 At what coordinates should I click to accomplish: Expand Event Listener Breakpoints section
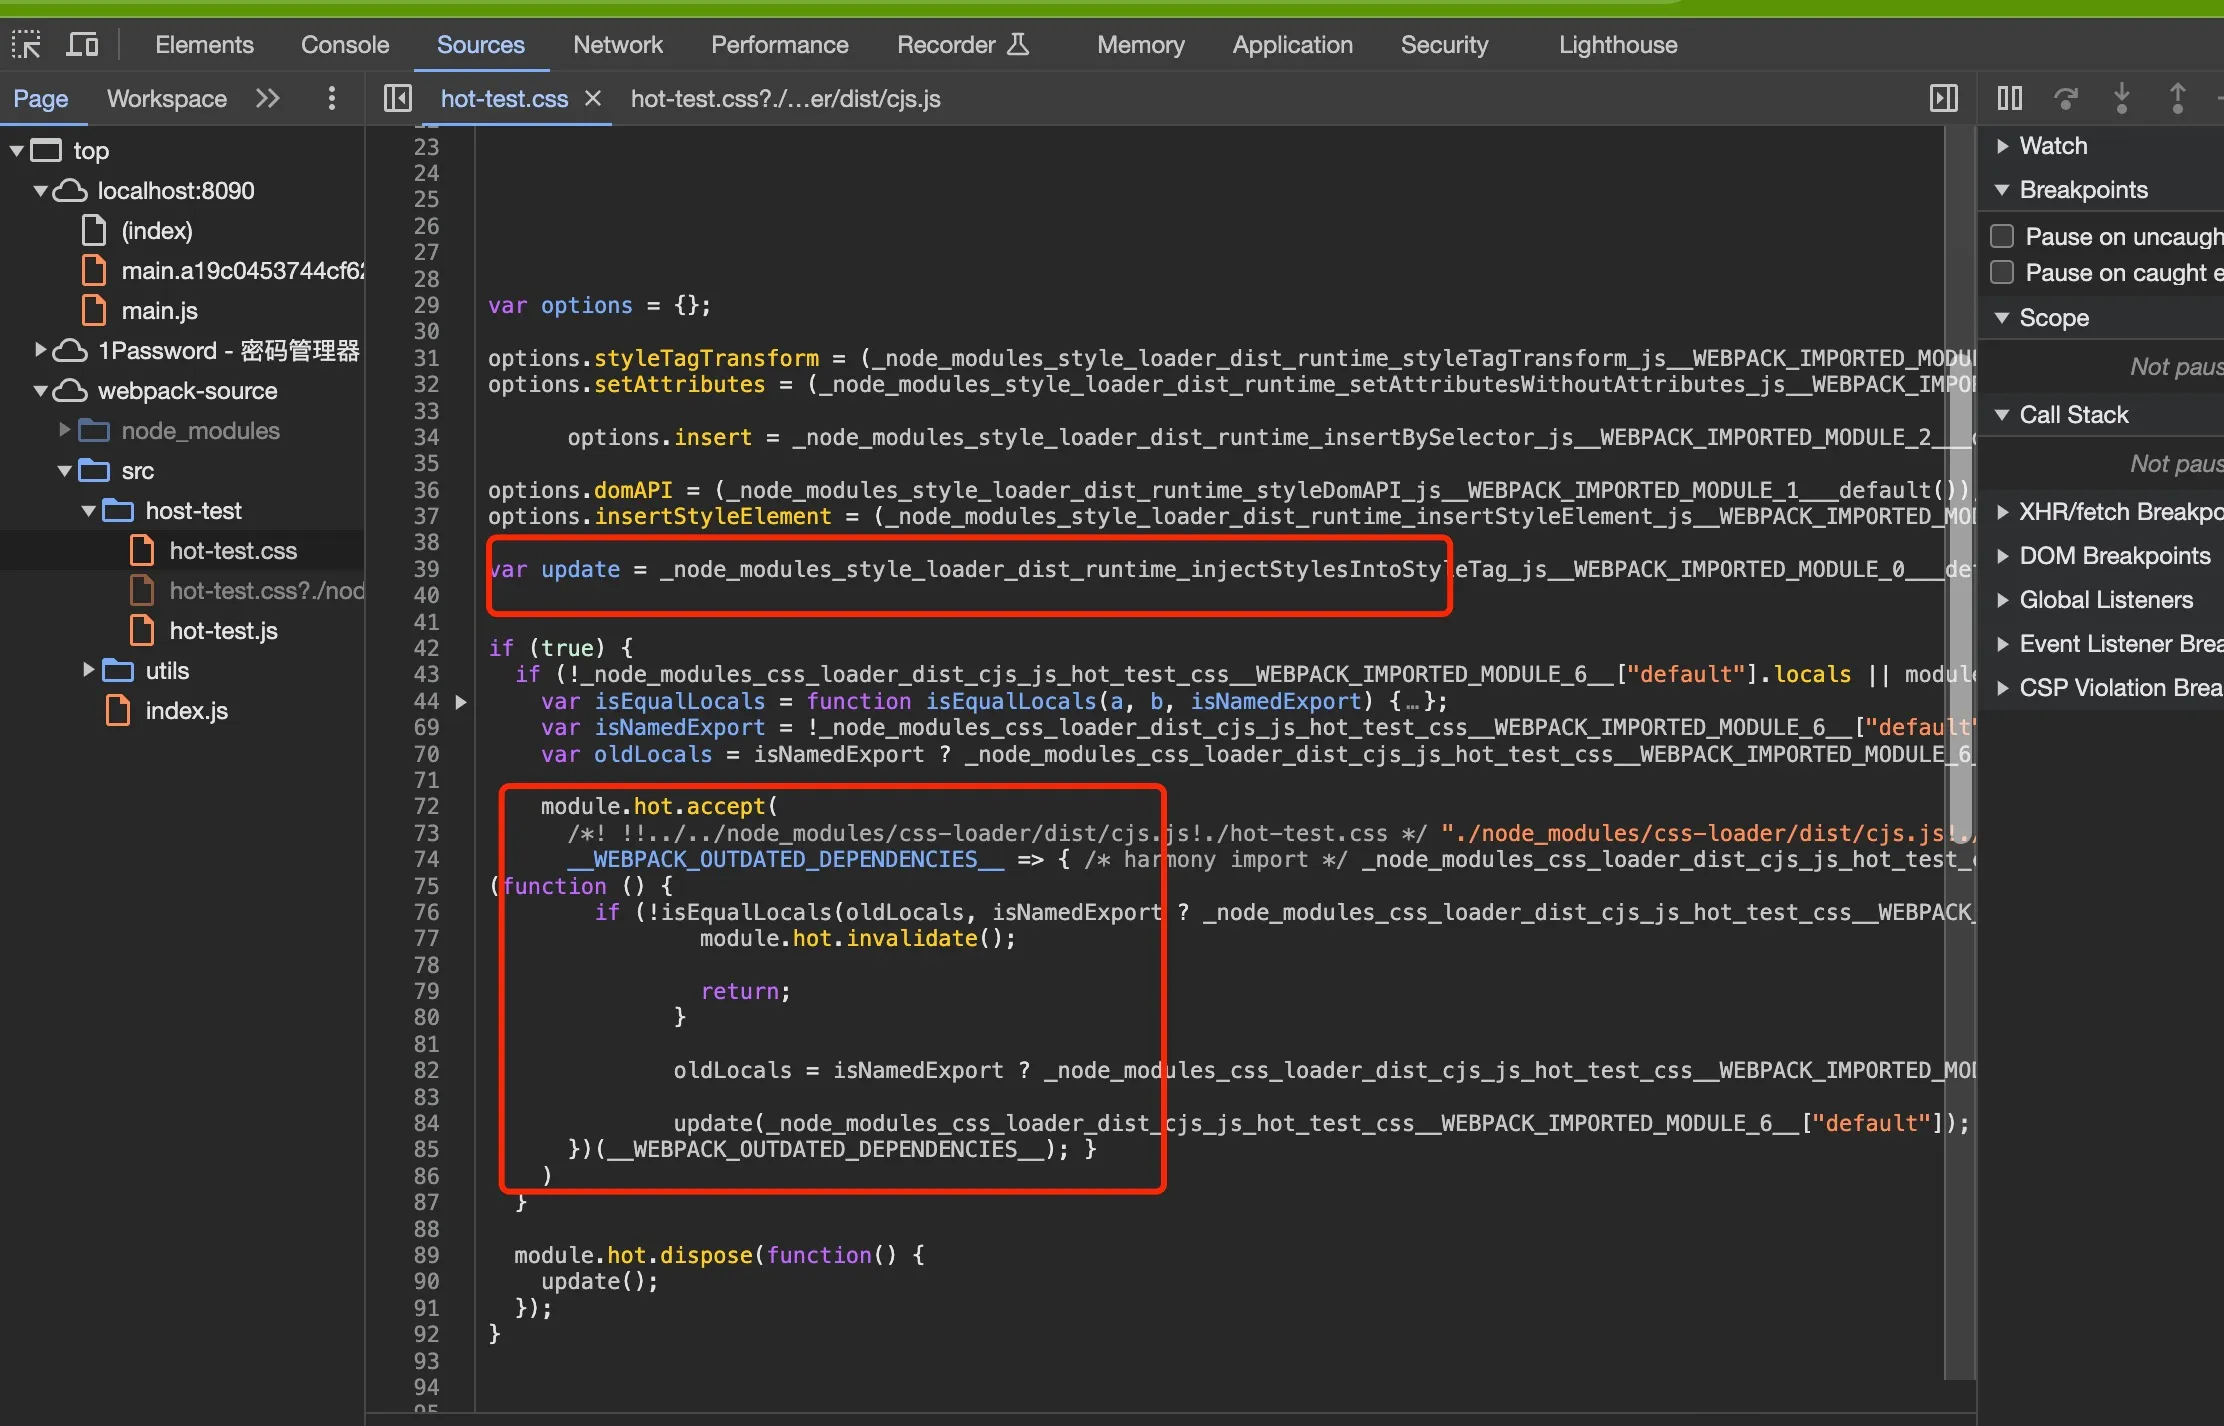(x=2003, y=644)
